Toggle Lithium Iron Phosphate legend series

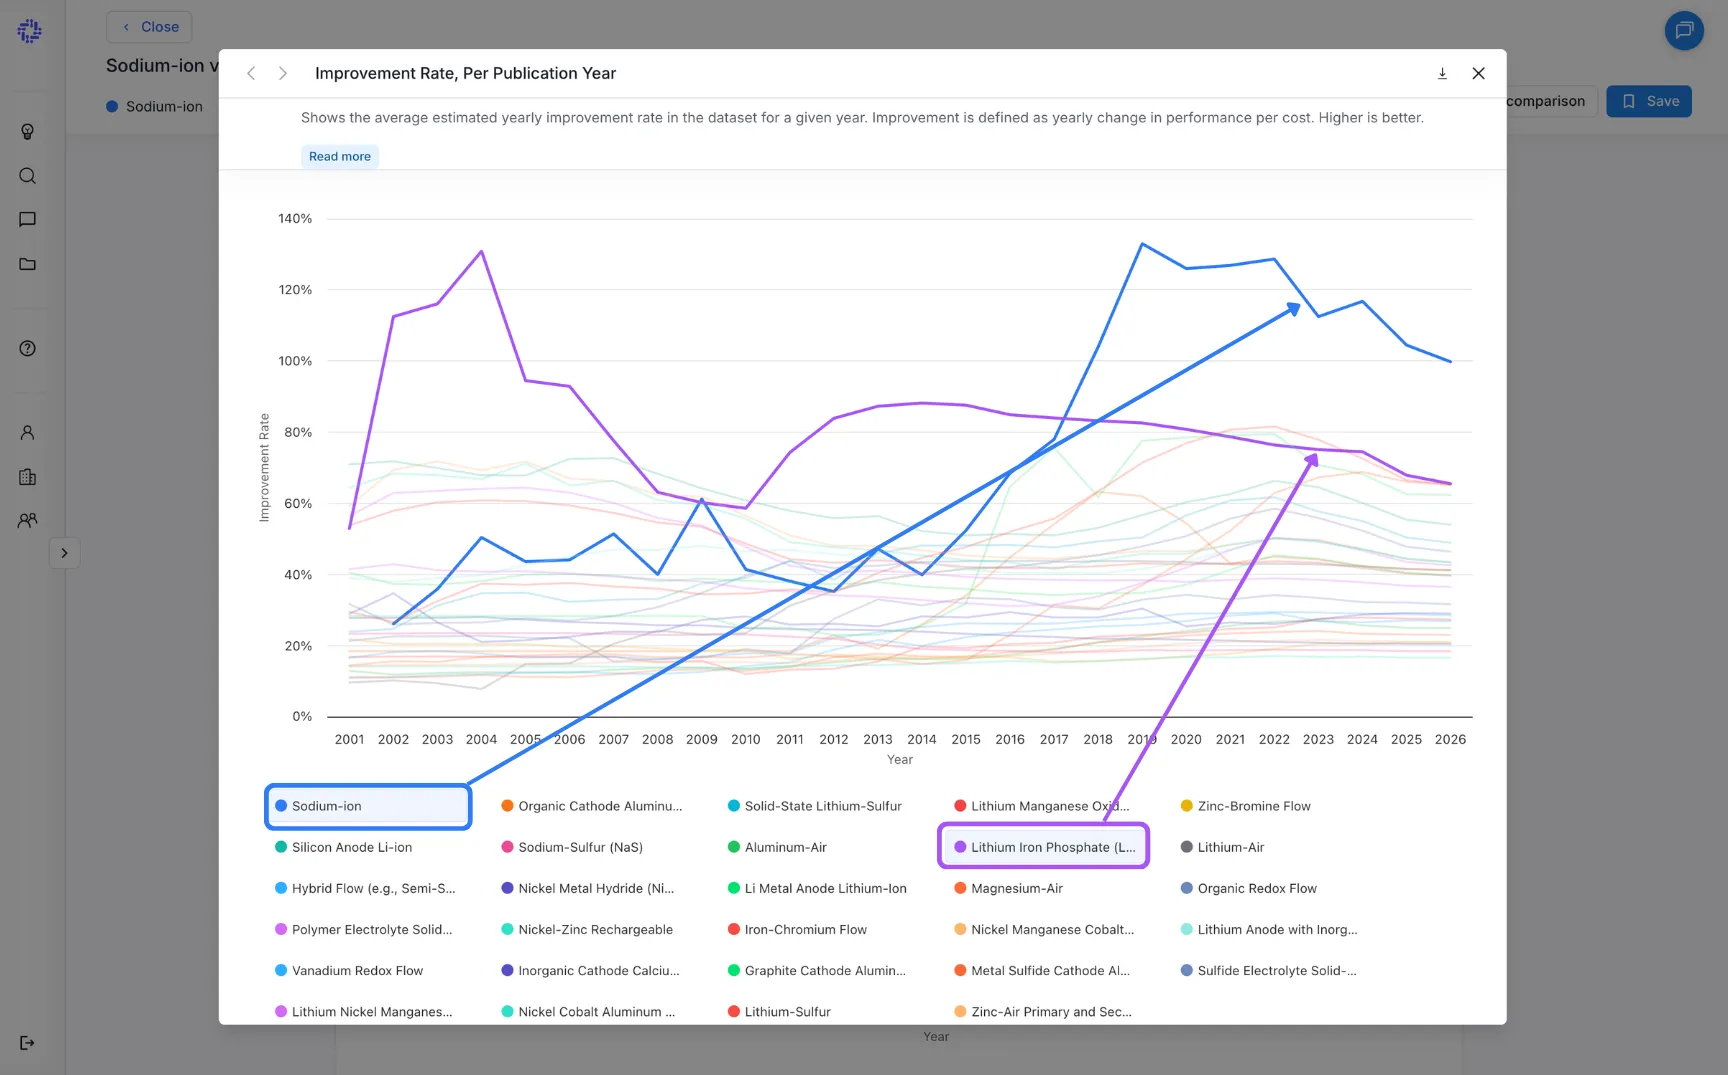point(1043,847)
